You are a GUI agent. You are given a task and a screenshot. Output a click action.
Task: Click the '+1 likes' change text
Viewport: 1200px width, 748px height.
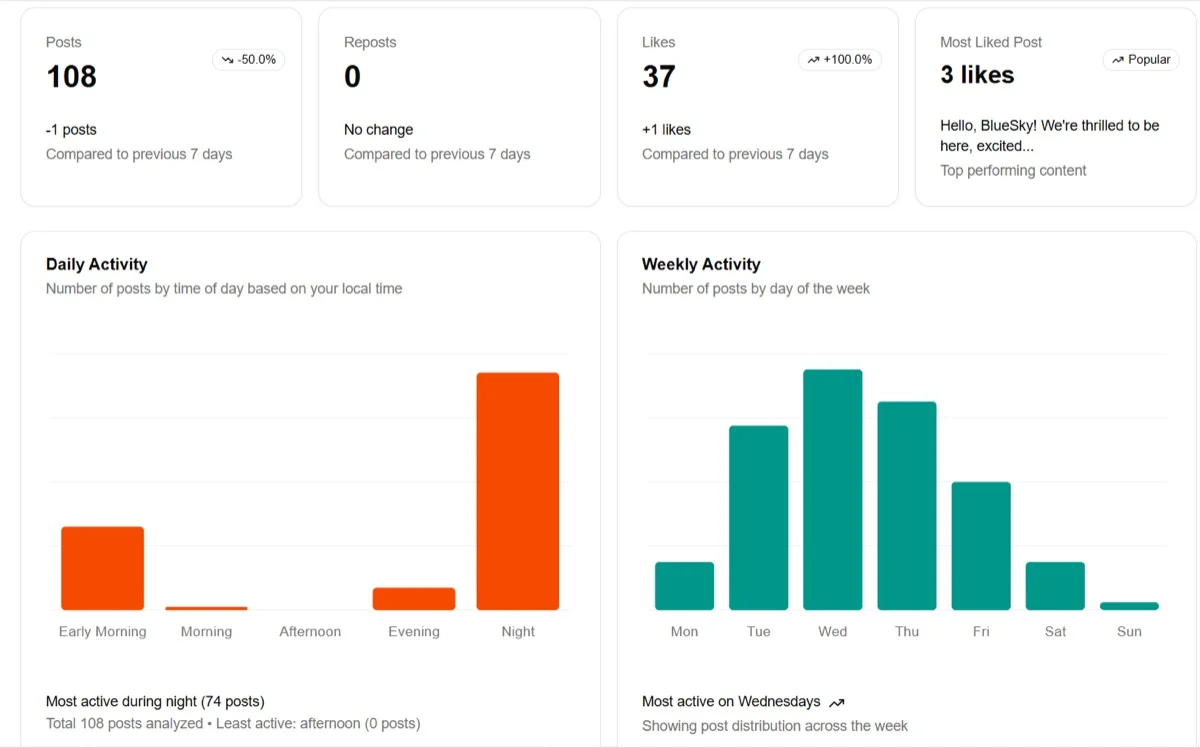[666, 130]
